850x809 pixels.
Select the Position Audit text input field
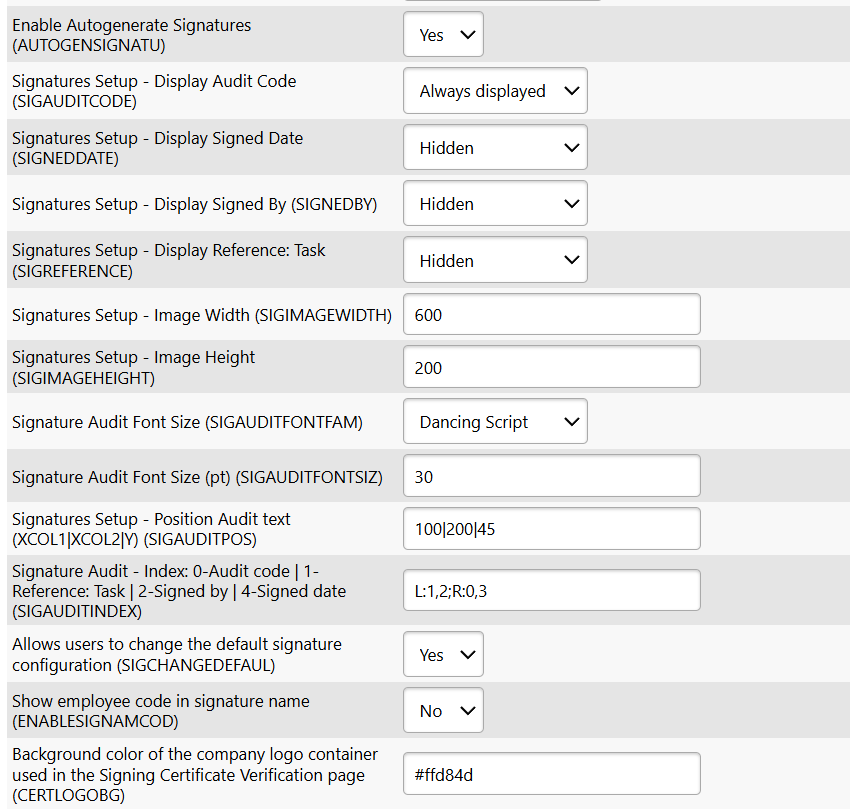click(551, 529)
